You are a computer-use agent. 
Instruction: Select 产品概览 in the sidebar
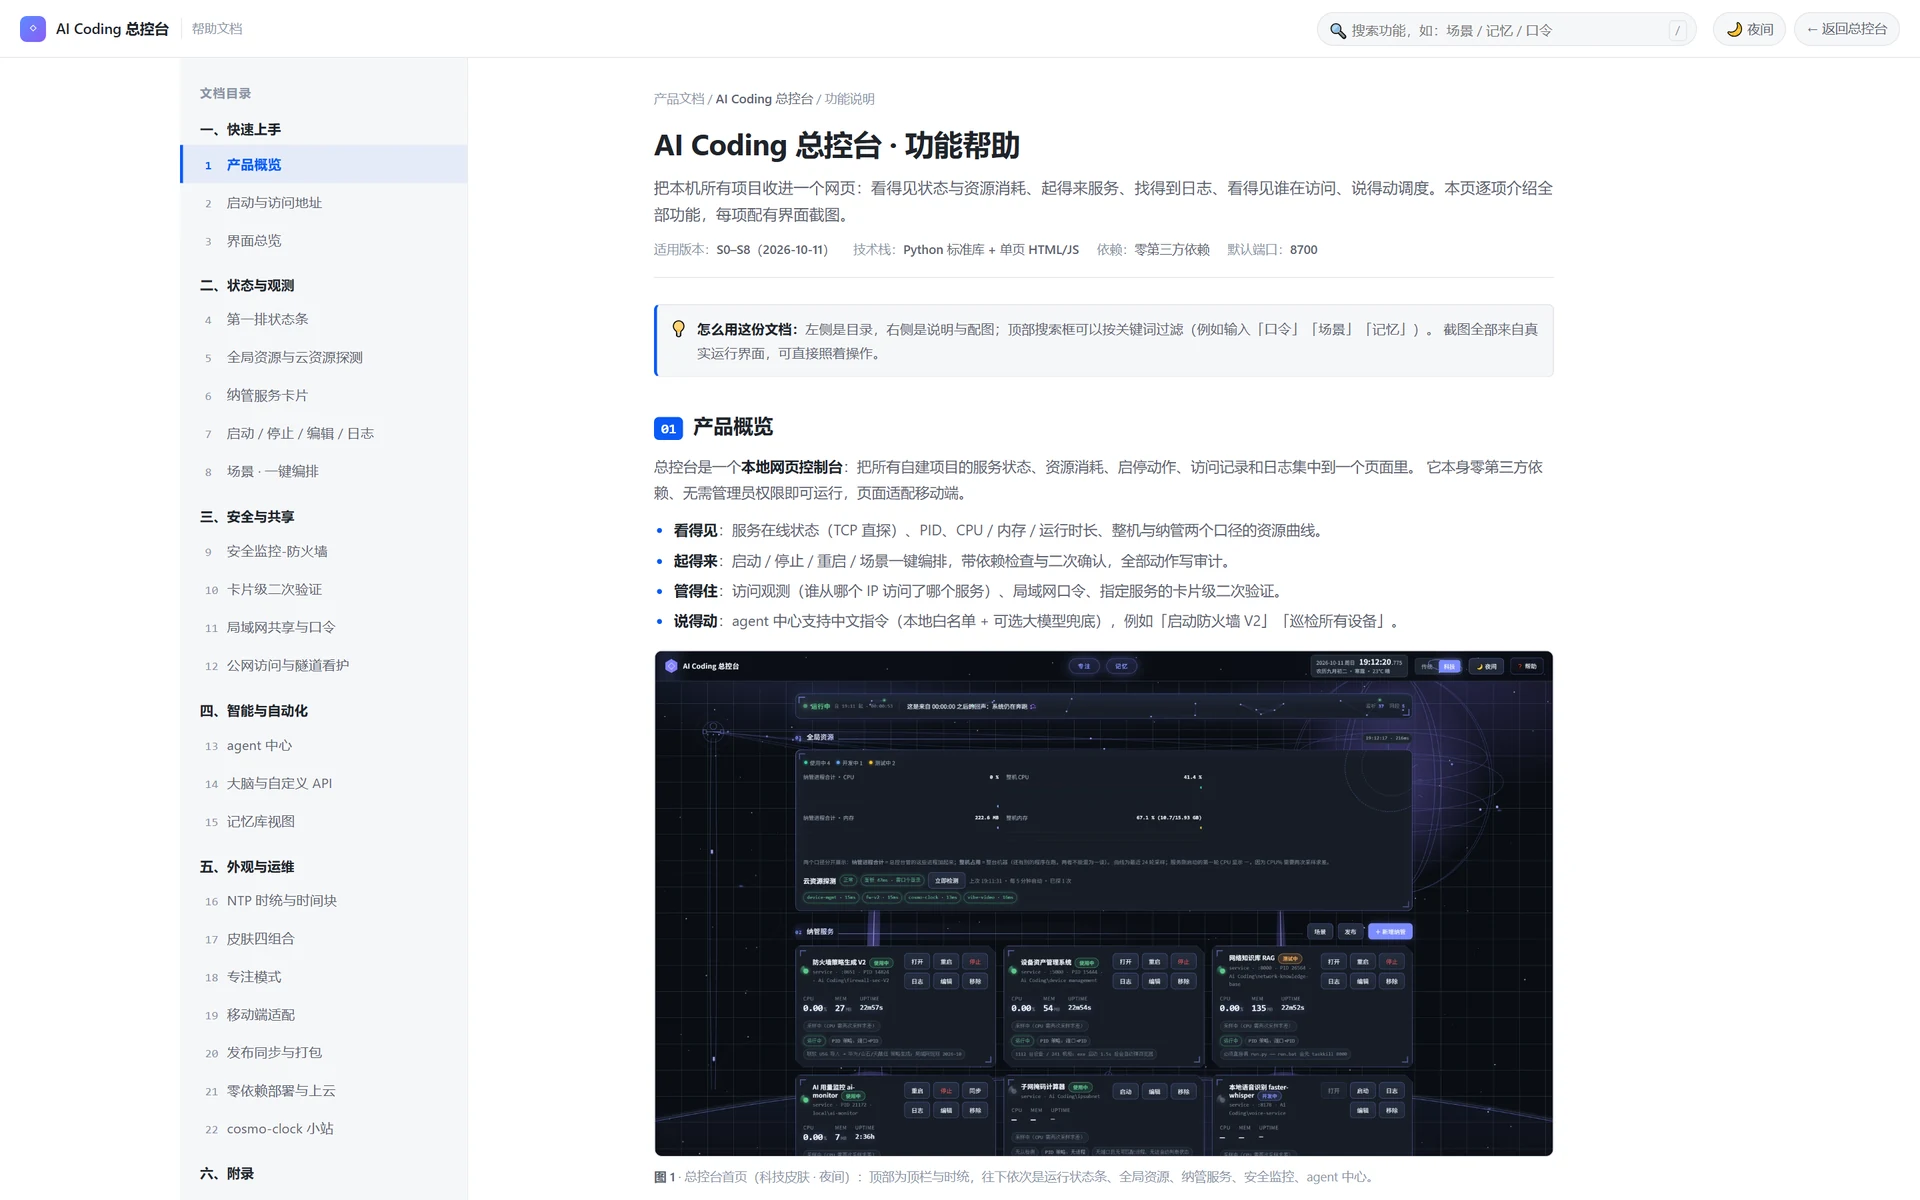(324, 165)
